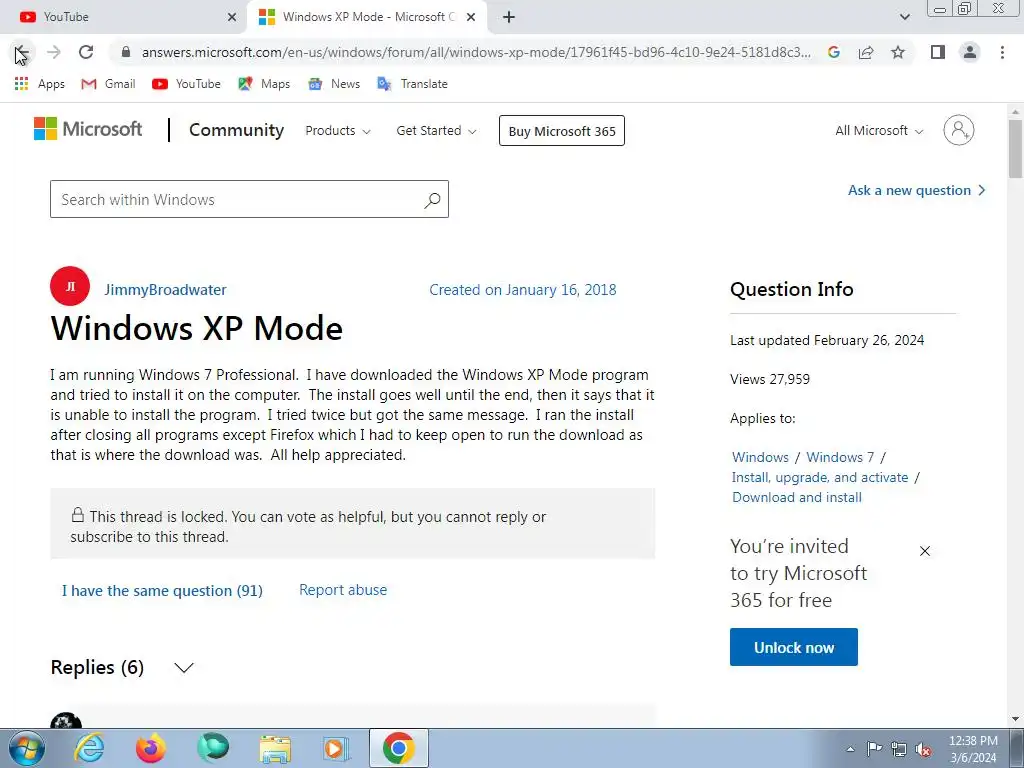Viewport: 1024px width, 768px height.
Task: Open Download and install link
Action: coord(797,497)
